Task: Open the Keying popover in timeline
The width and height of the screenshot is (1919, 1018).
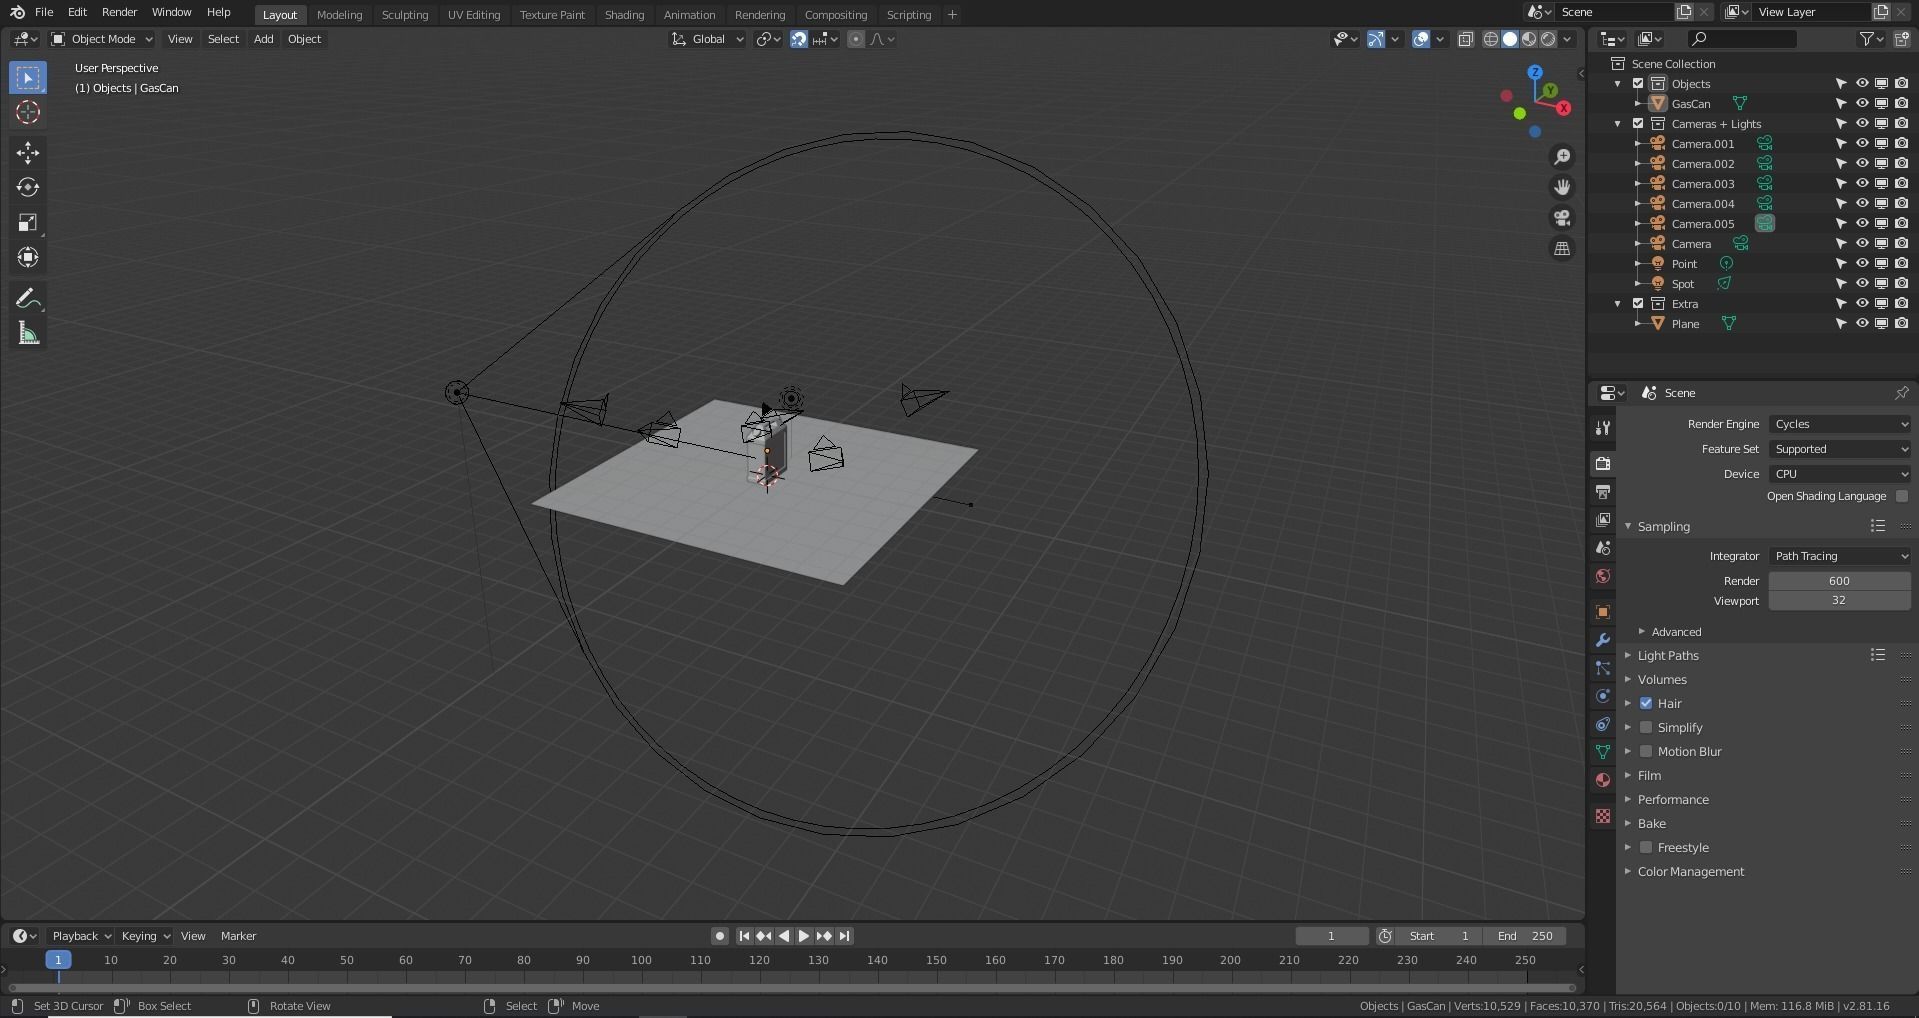Action: (145, 936)
